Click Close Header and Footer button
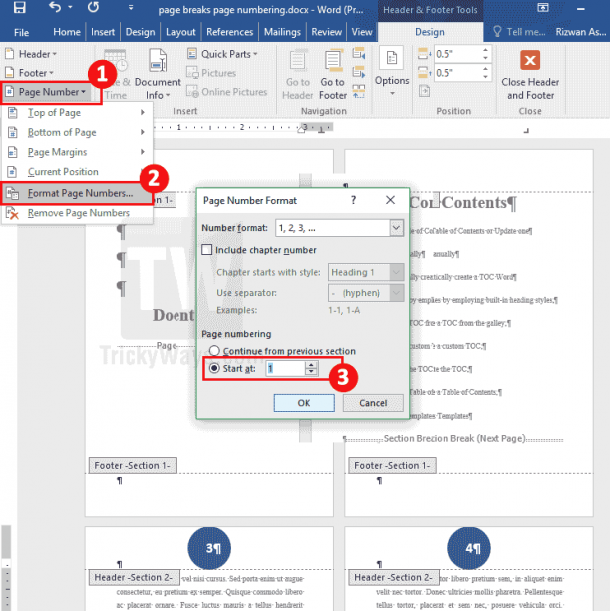The height and width of the screenshot is (611, 610). pos(530,75)
